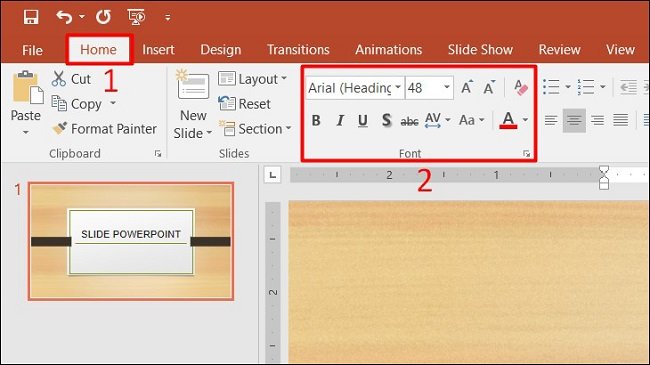
Task: Open the File tab
Action: (x=32, y=50)
